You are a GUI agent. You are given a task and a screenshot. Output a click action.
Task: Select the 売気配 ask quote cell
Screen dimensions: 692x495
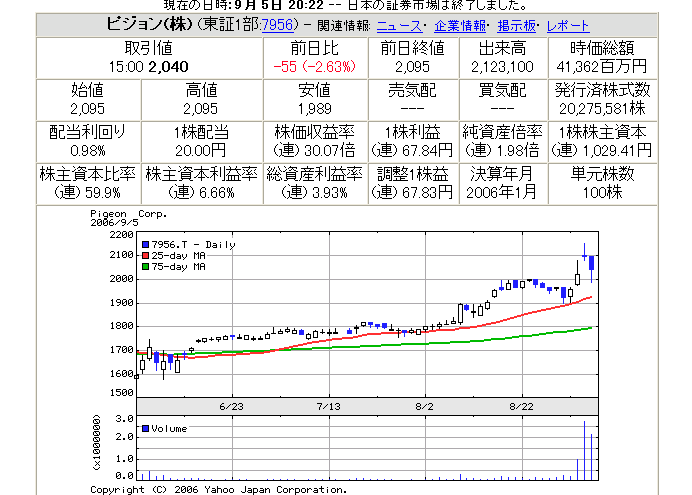point(413,100)
